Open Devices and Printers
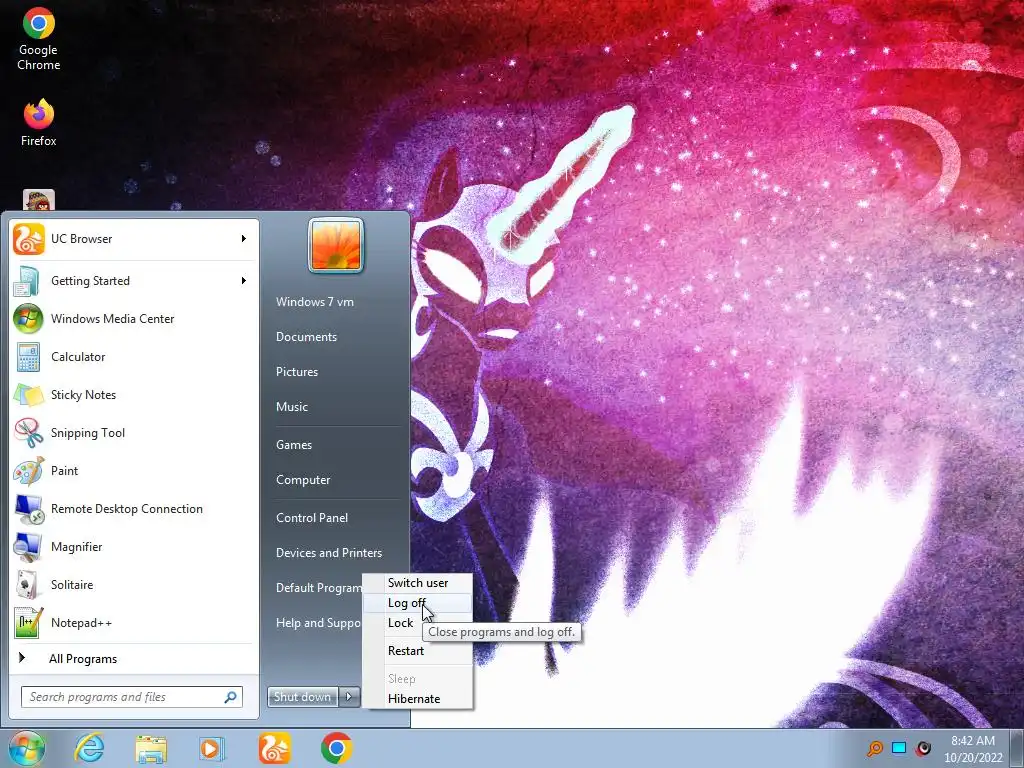The height and width of the screenshot is (768, 1024). [x=329, y=553]
